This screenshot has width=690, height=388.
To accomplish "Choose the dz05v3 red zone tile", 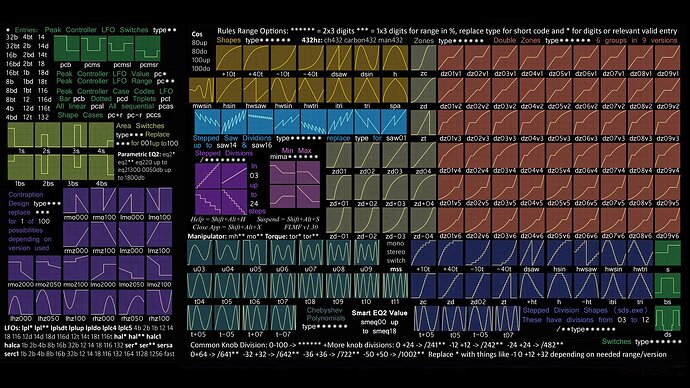I will (559, 122).
